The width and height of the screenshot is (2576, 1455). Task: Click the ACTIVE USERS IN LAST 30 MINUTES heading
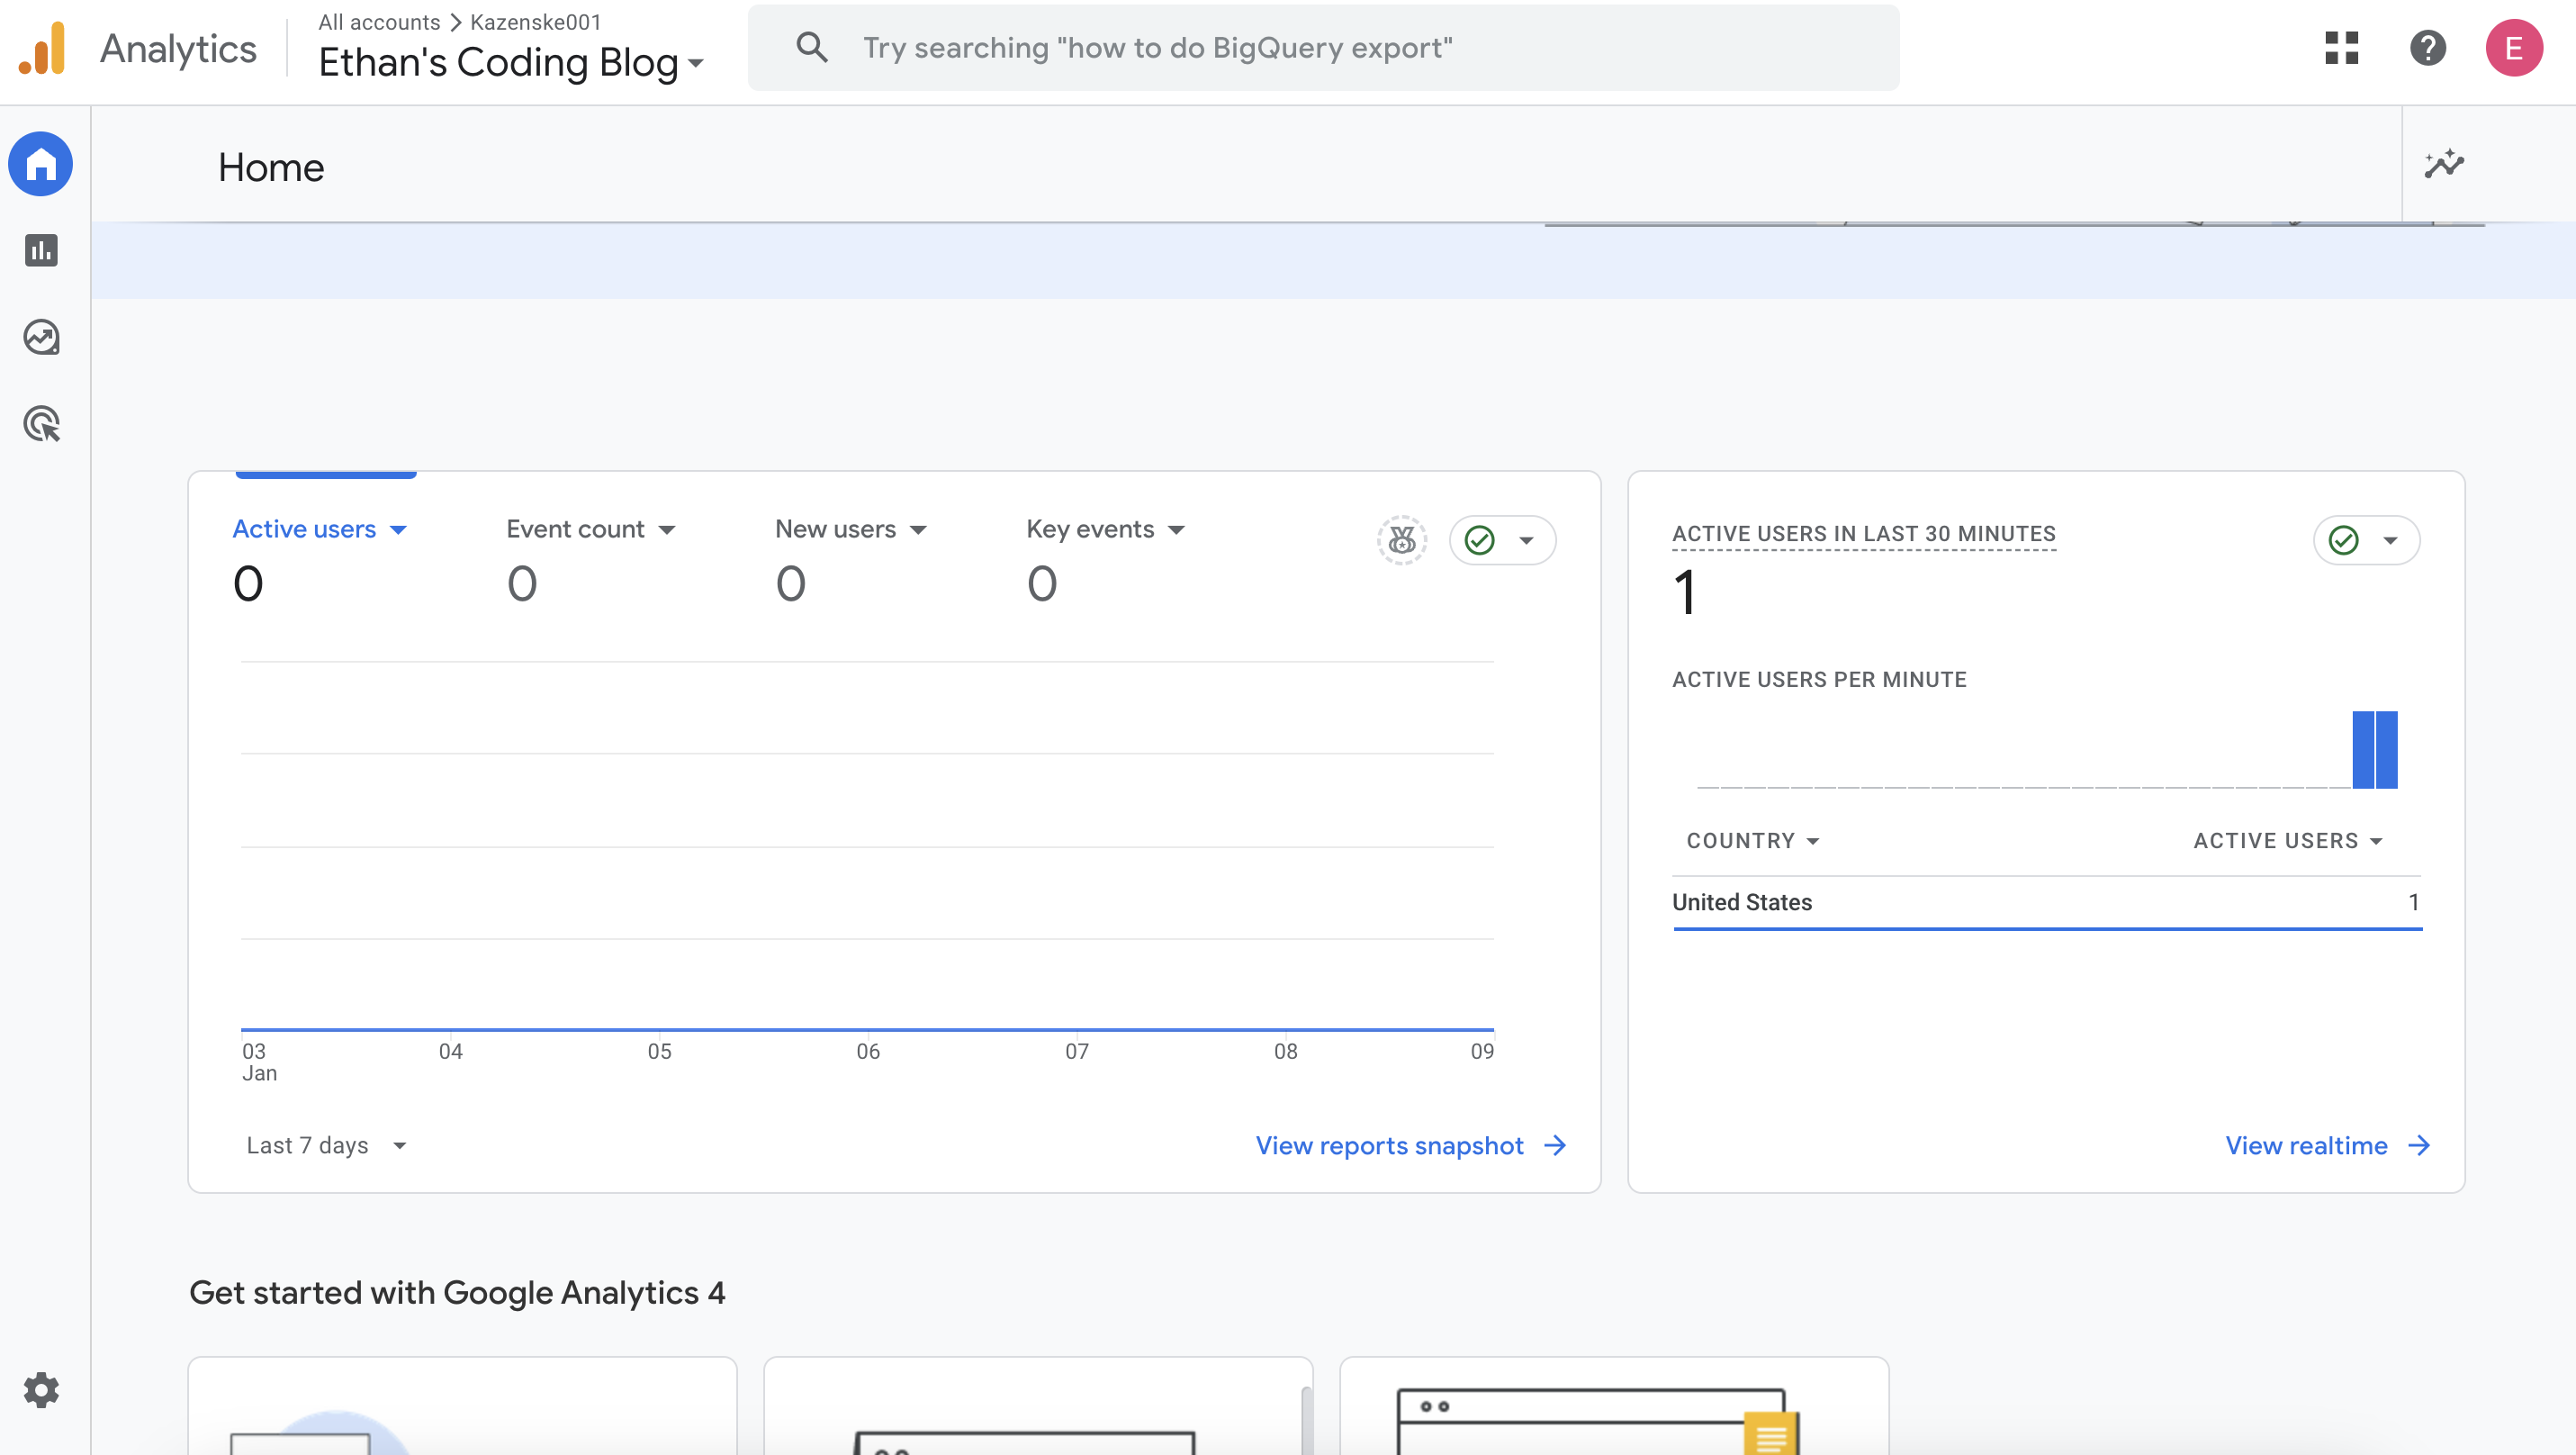coord(1864,534)
